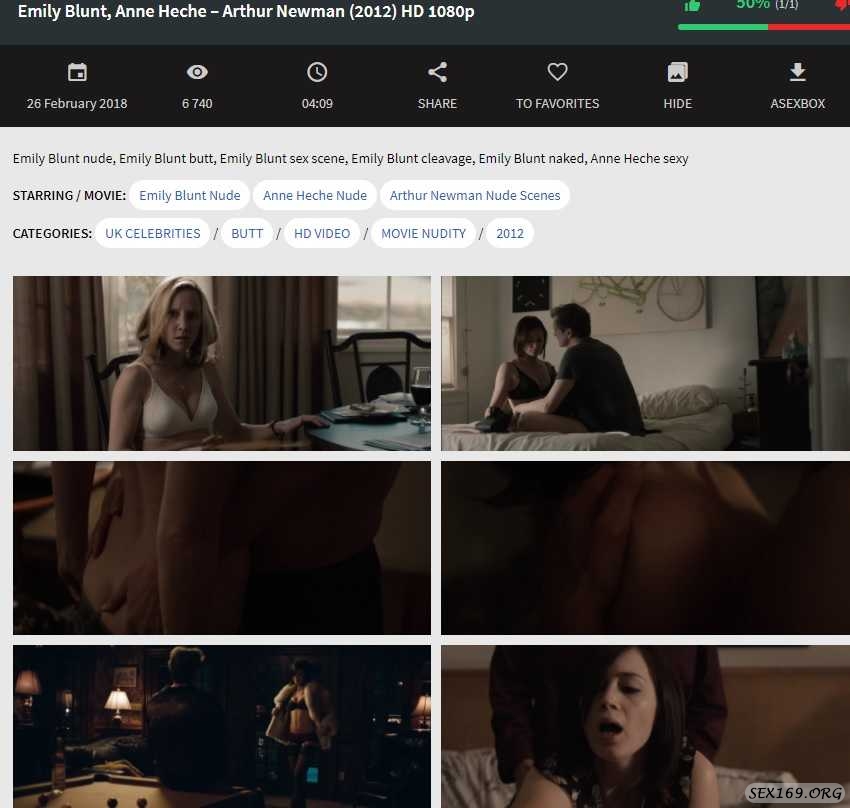Click the download arrow icon above ASEXBOX
850x808 pixels.
tap(797, 72)
